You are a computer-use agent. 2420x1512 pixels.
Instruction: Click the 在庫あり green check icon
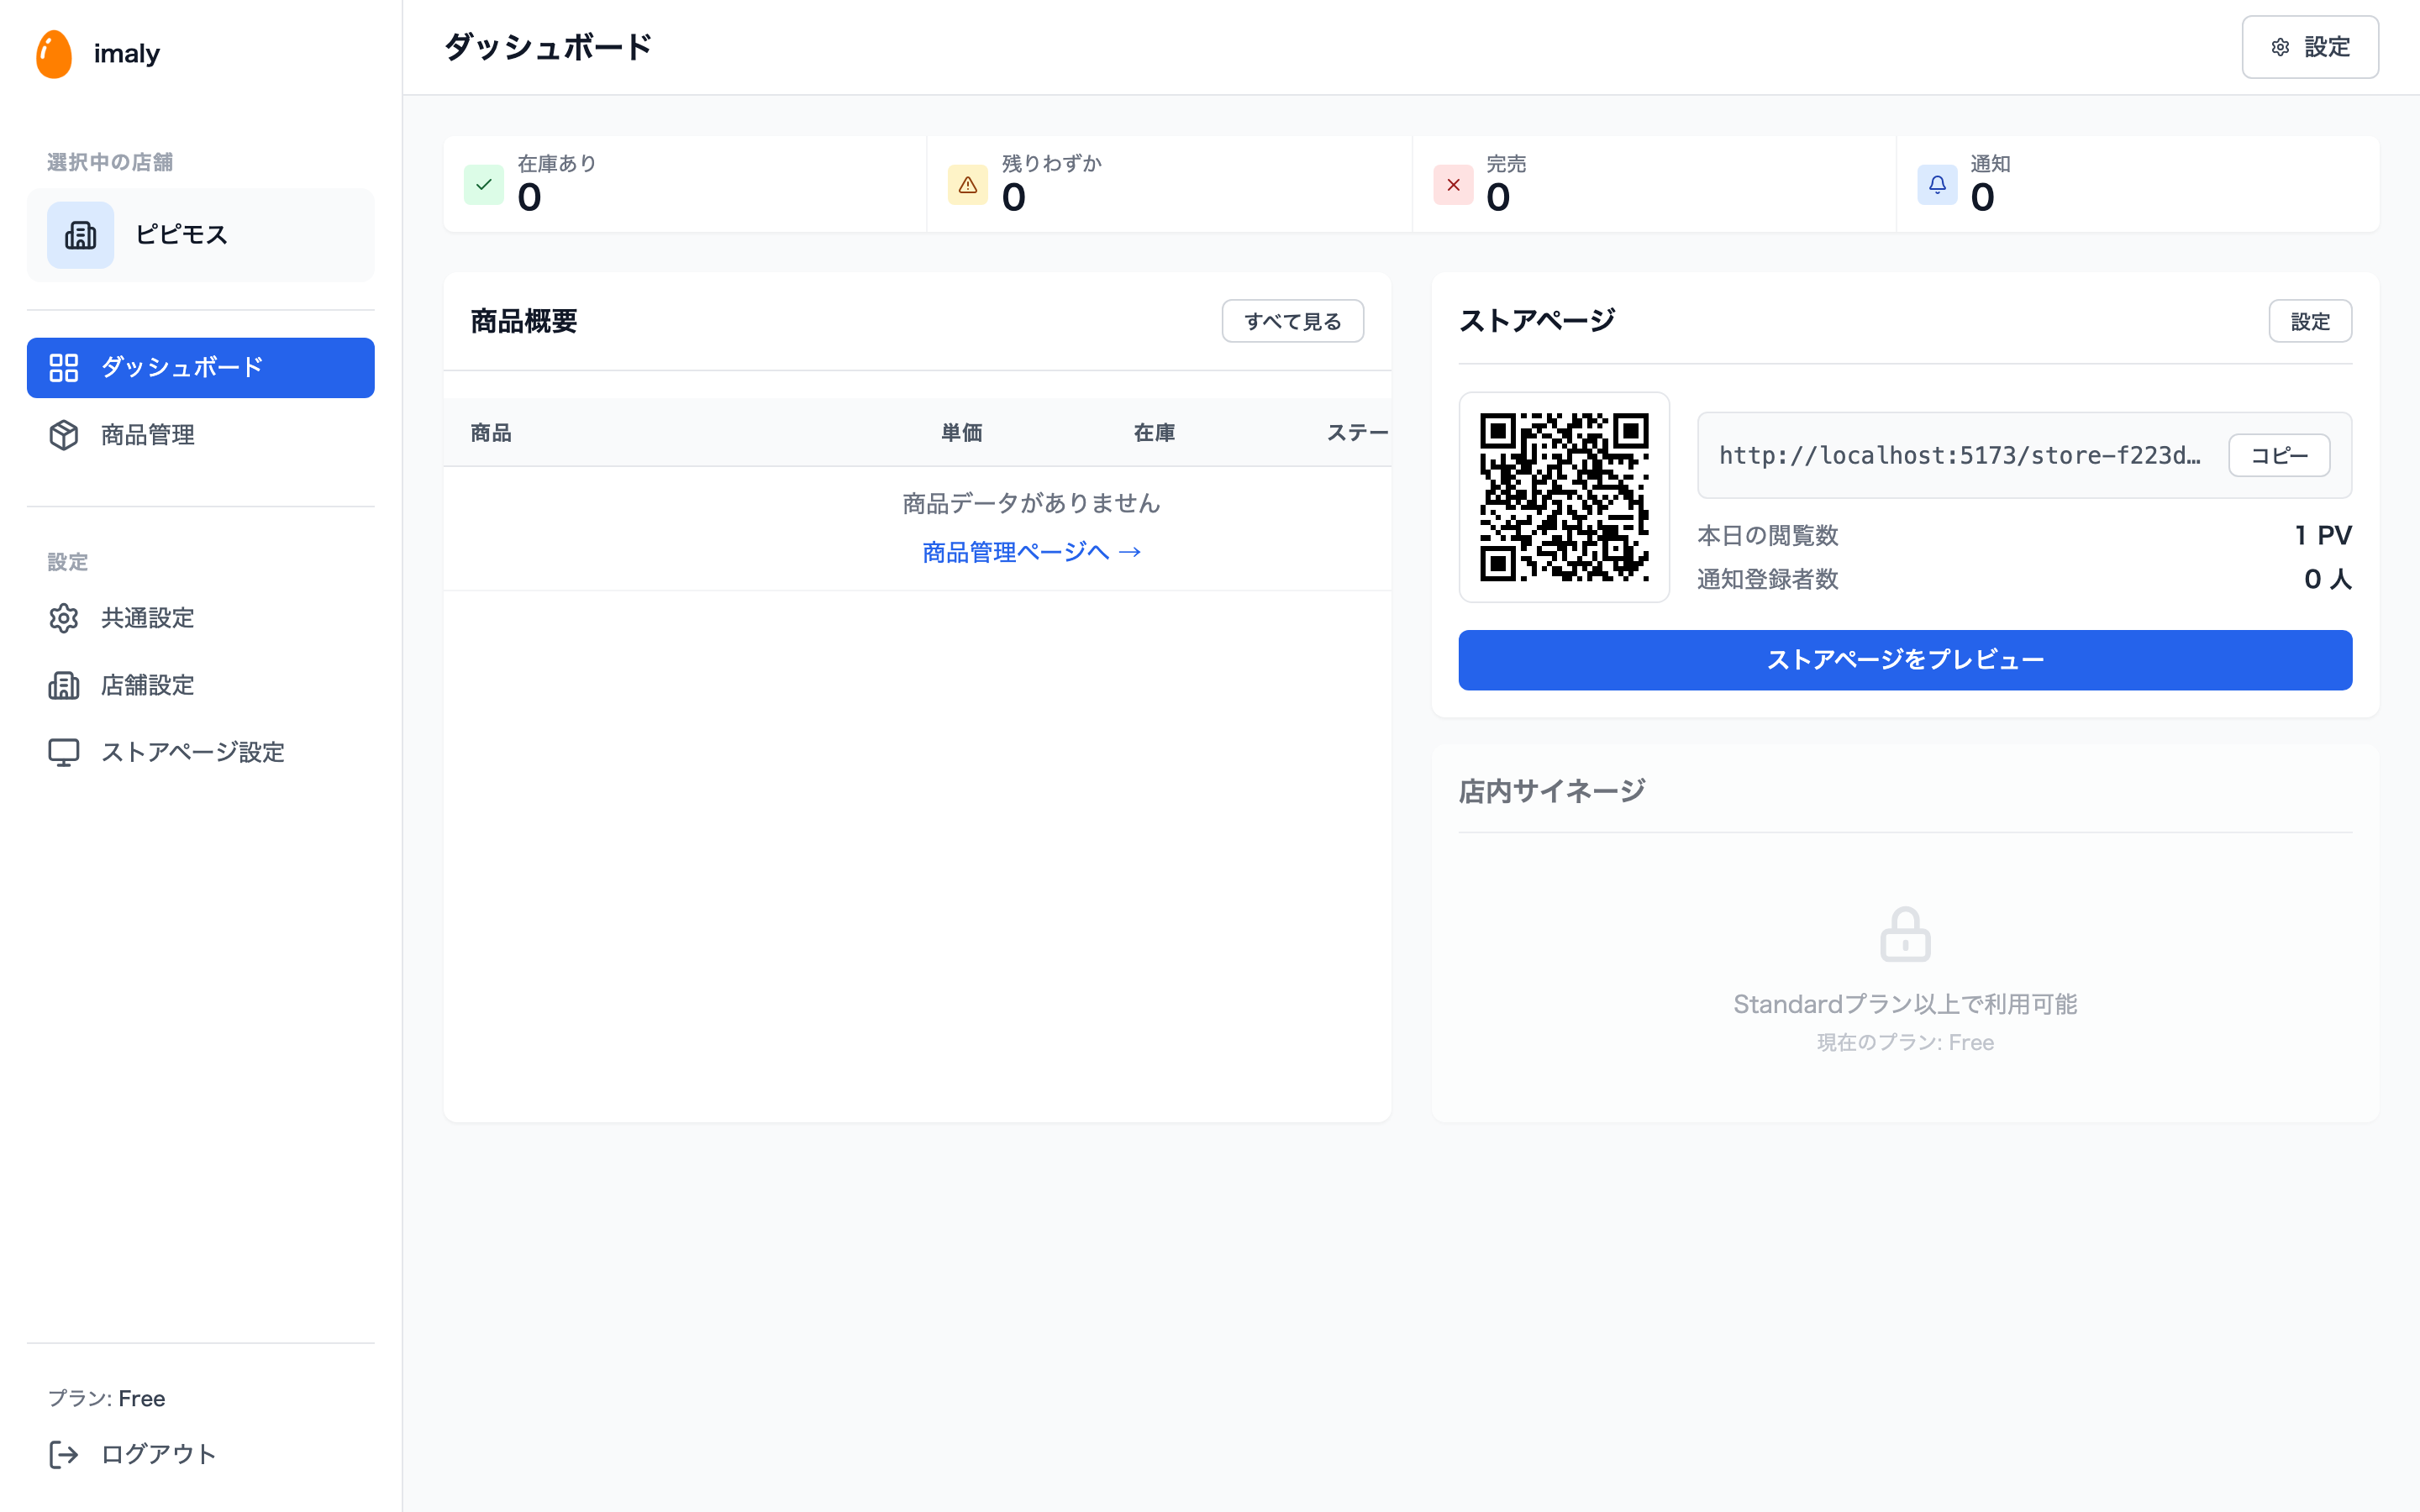pyautogui.click(x=484, y=185)
